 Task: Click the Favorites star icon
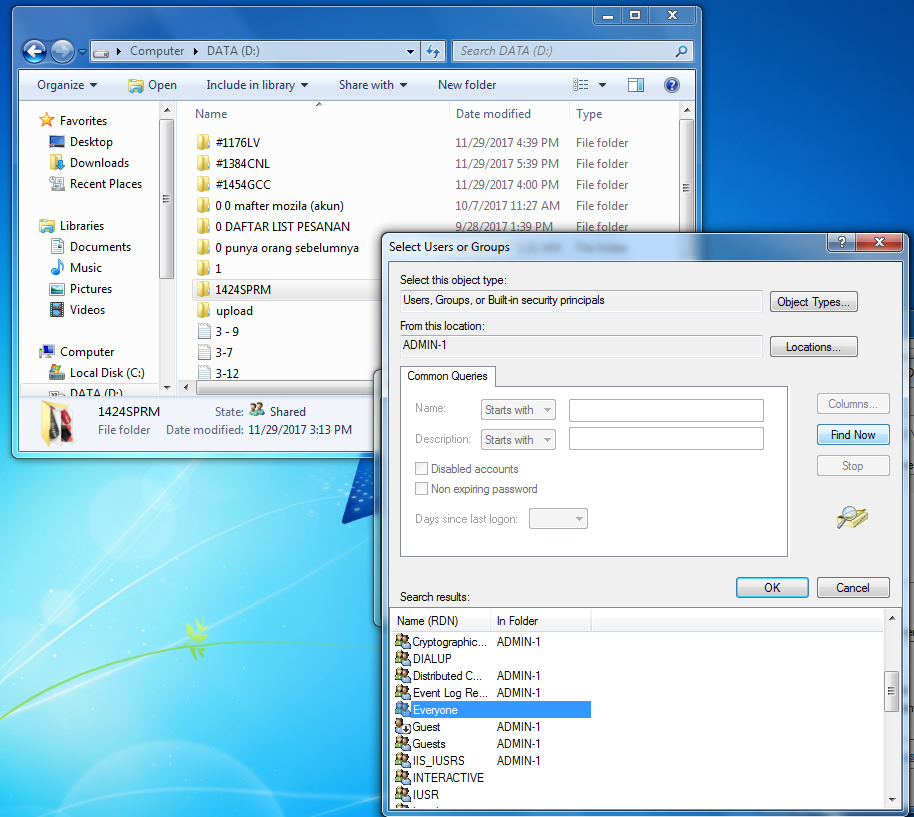coord(47,120)
